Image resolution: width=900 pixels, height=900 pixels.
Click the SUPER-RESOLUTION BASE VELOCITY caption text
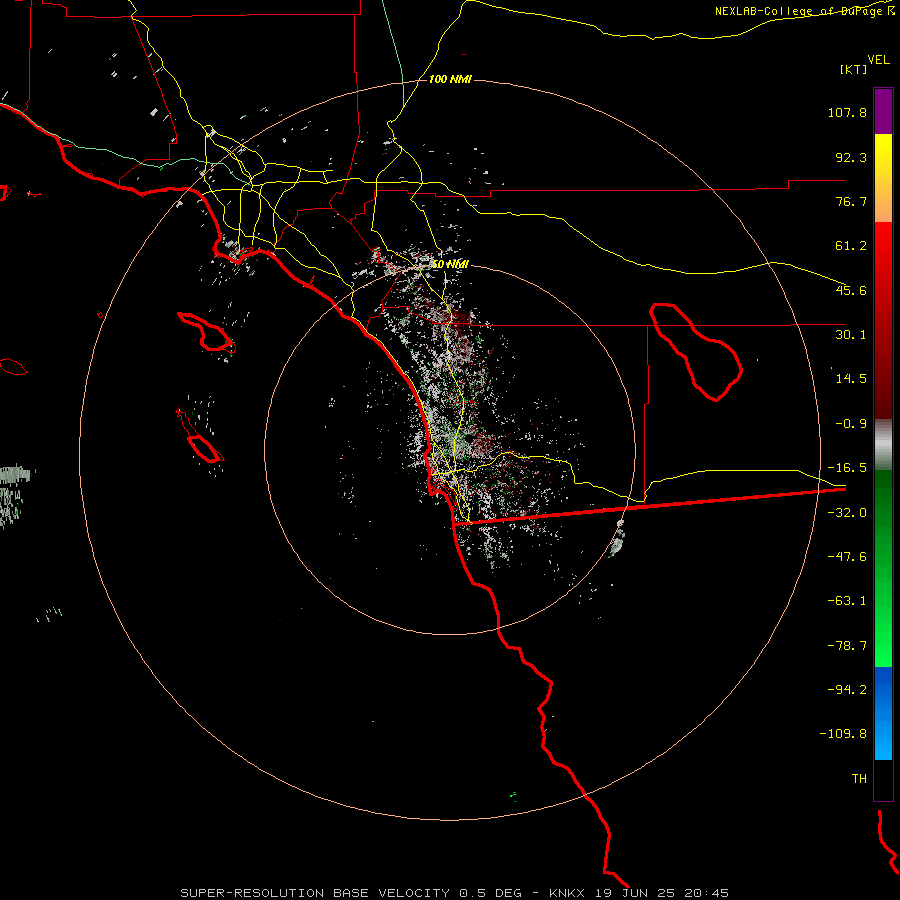click(315, 893)
